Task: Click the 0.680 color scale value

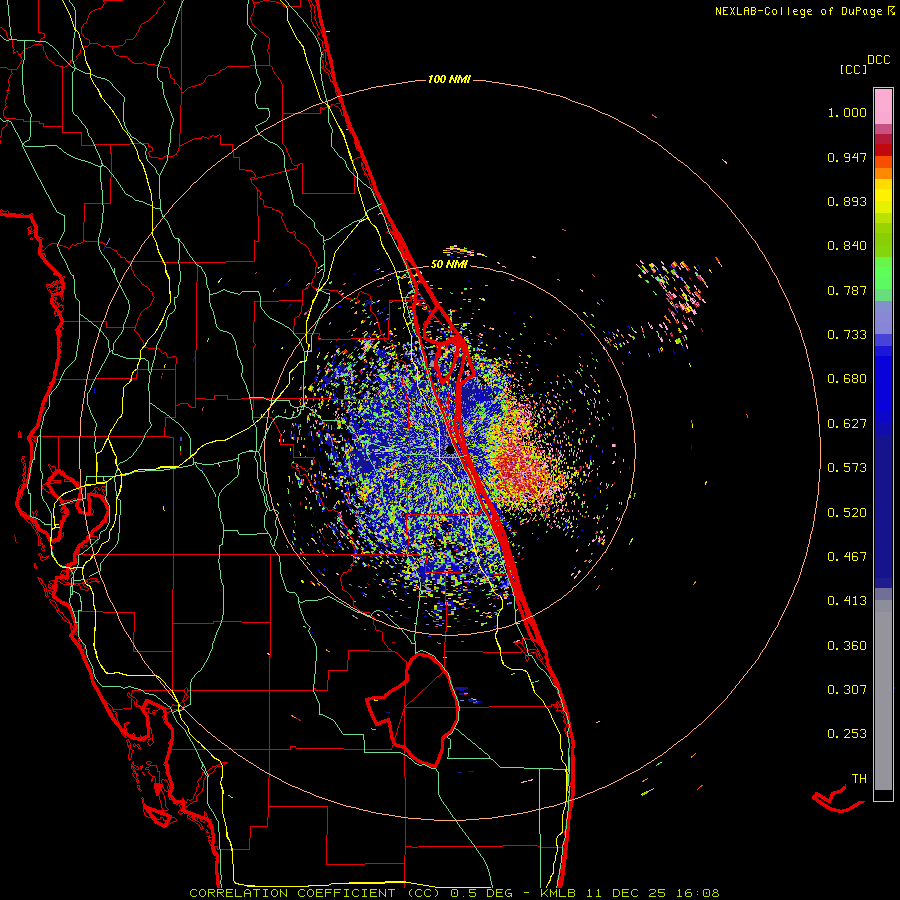Action: pyautogui.click(x=847, y=379)
